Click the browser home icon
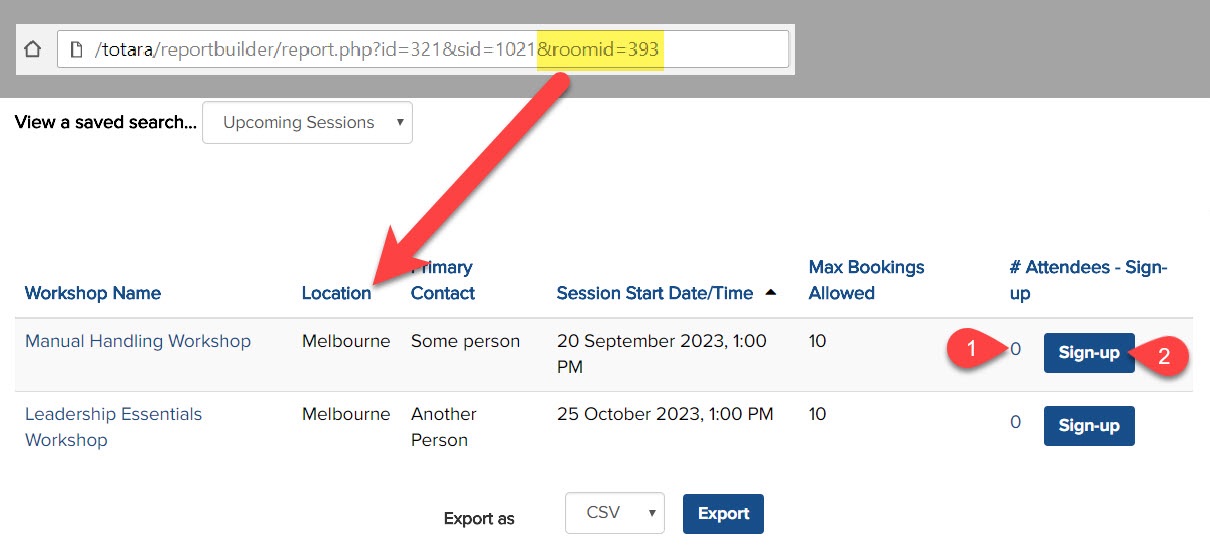Screen dimensions: 1210x549 pos(32,49)
